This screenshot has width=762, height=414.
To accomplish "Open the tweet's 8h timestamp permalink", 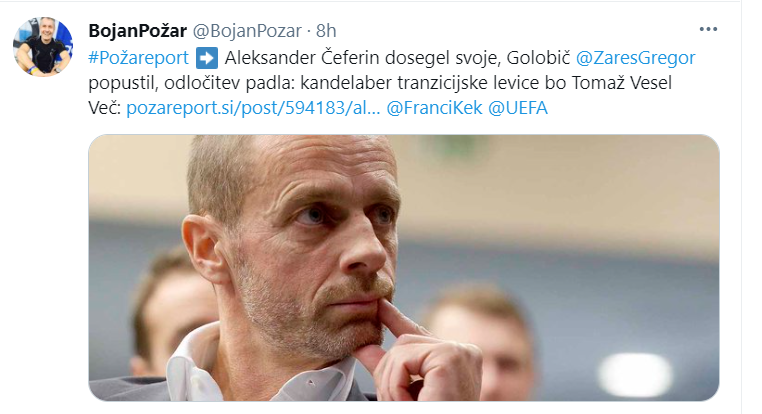I will (x=326, y=31).
